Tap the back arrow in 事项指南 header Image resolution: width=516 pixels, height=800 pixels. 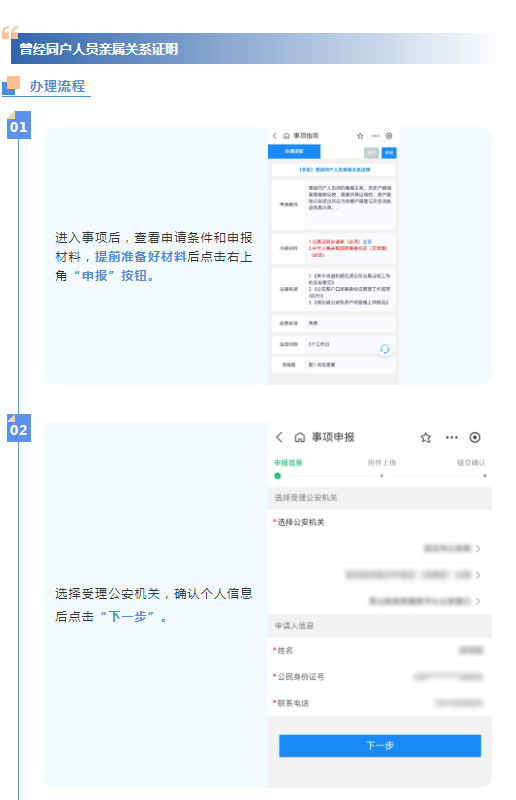click(x=275, y=136)
